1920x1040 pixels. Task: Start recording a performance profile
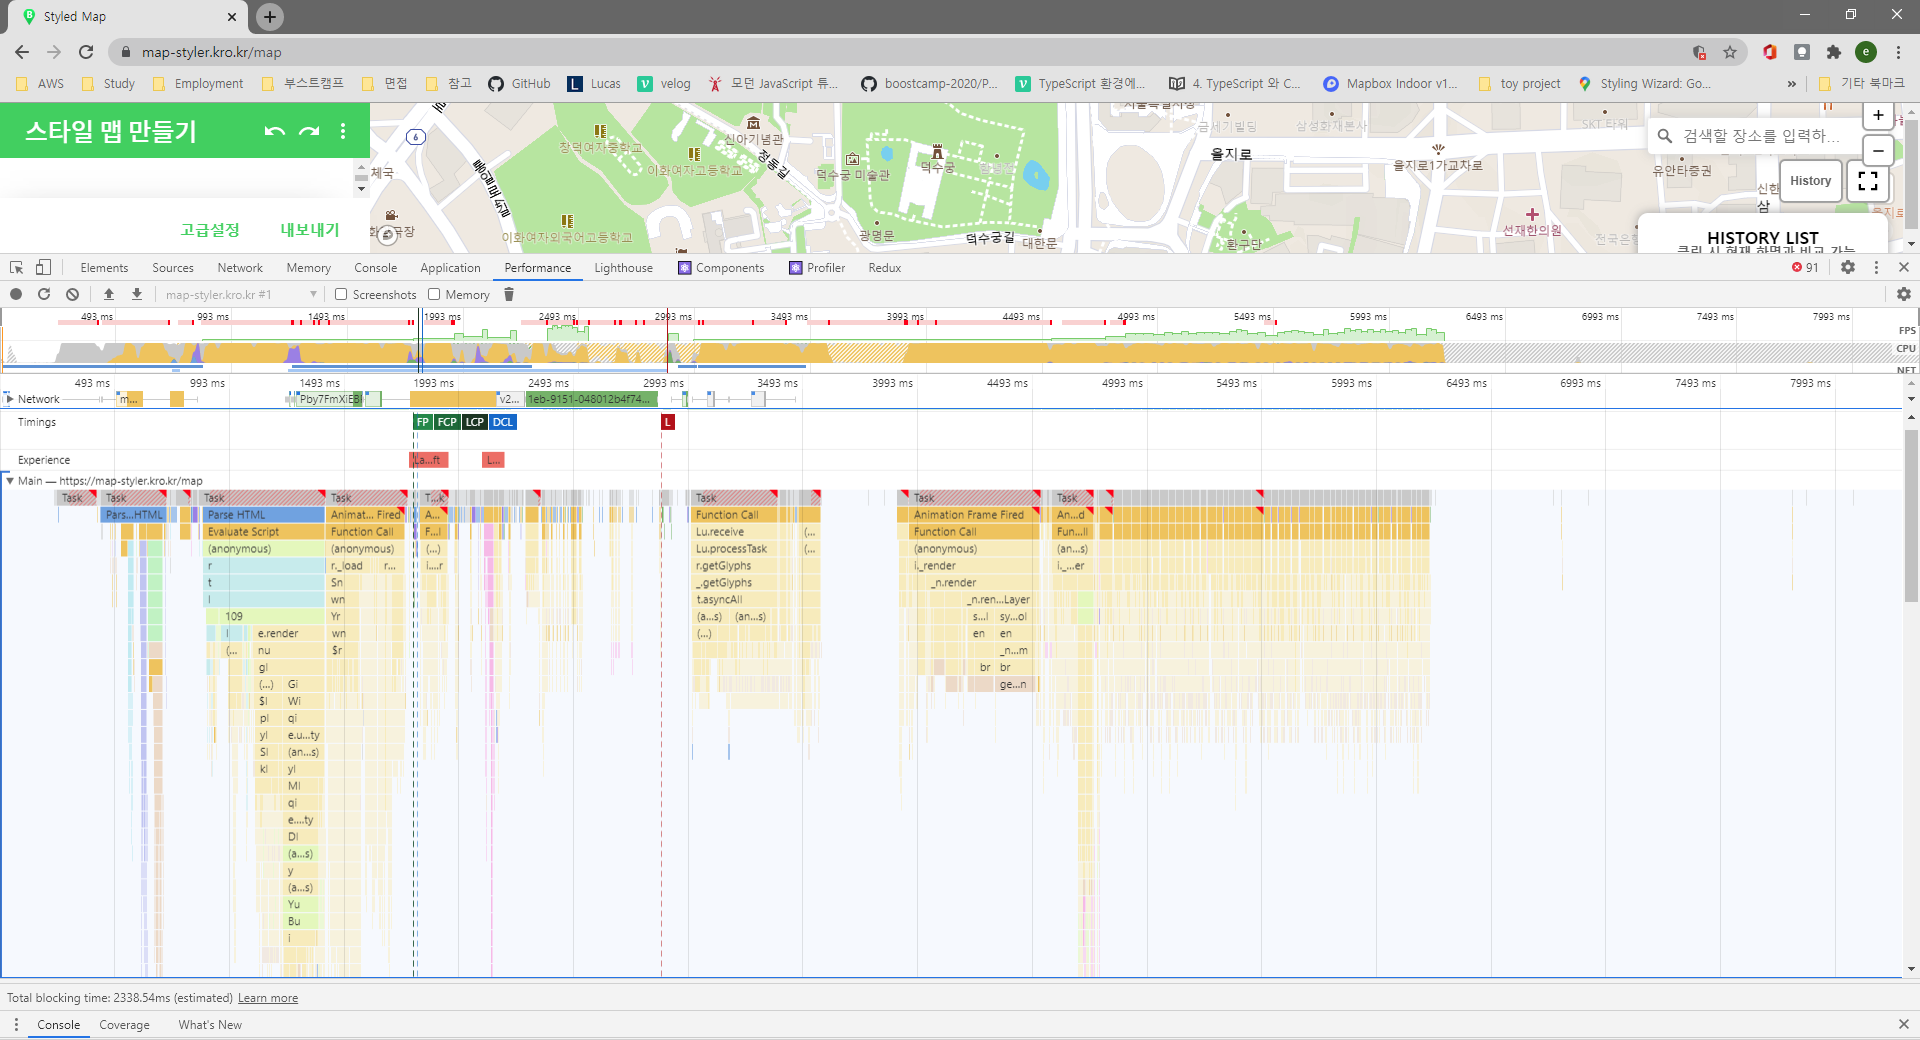(x=16, y=294)
